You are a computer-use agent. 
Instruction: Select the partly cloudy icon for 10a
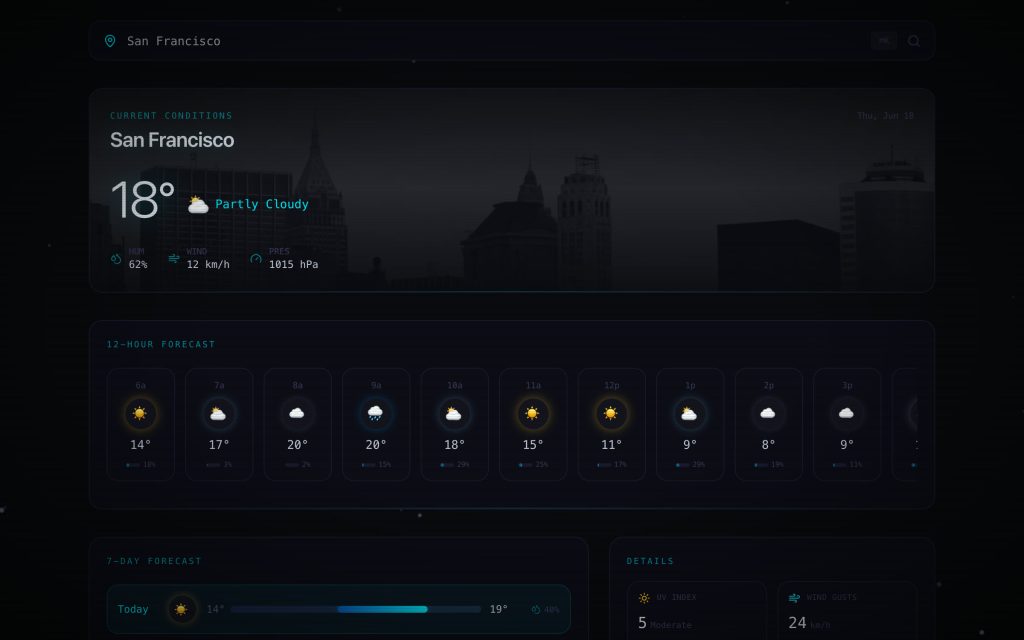coord(454,413)
